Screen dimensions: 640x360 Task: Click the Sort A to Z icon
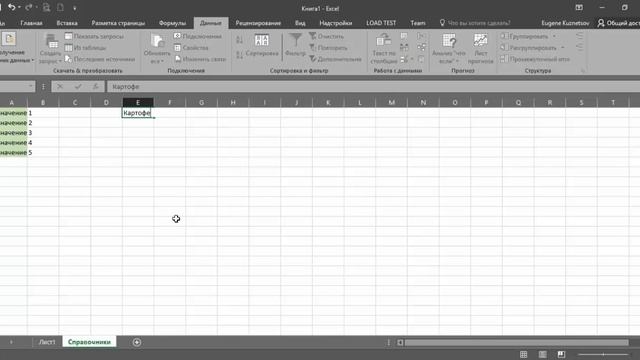pos(239,40)
